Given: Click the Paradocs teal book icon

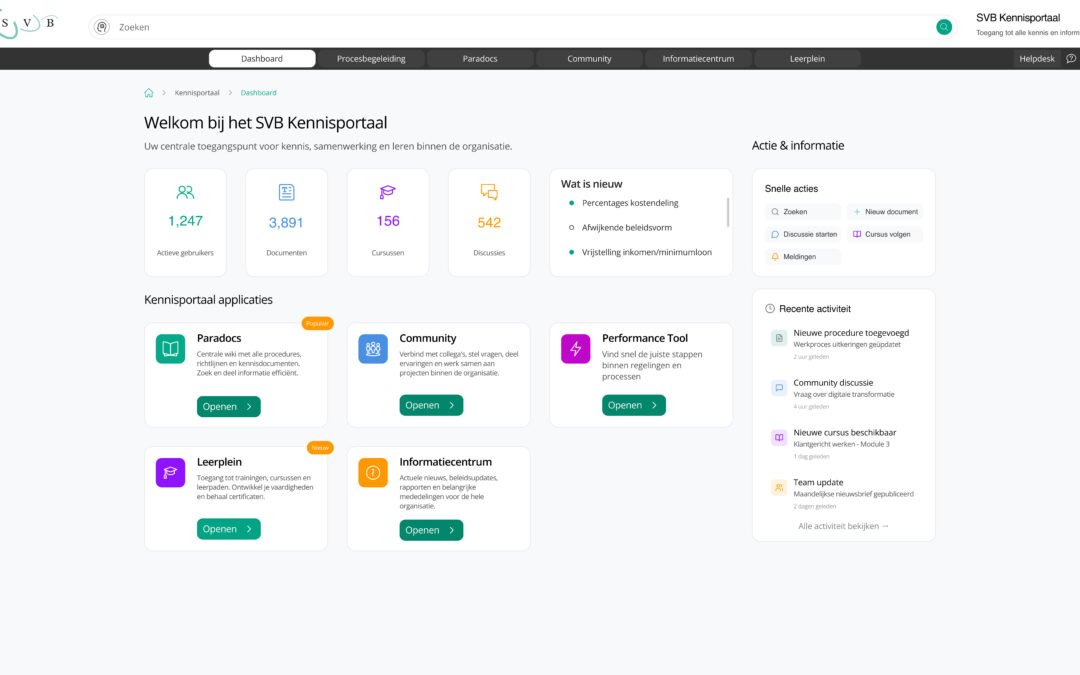Looking at the screenshot, I should click(170, 349).
